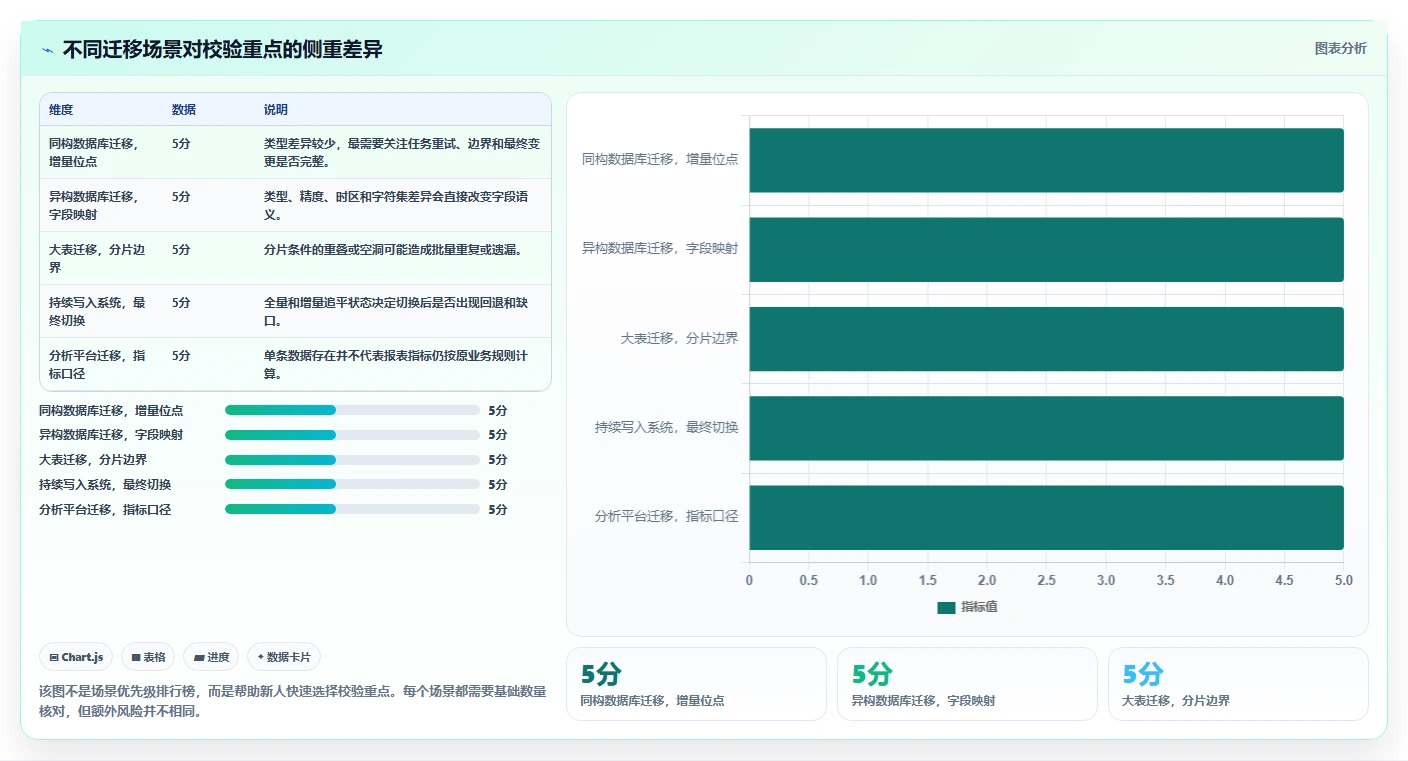The width and height of the screenshot is (1408, 761).
Task: Click progress bar for 分析平台迁移，指标口径
Action: point(352,509)
